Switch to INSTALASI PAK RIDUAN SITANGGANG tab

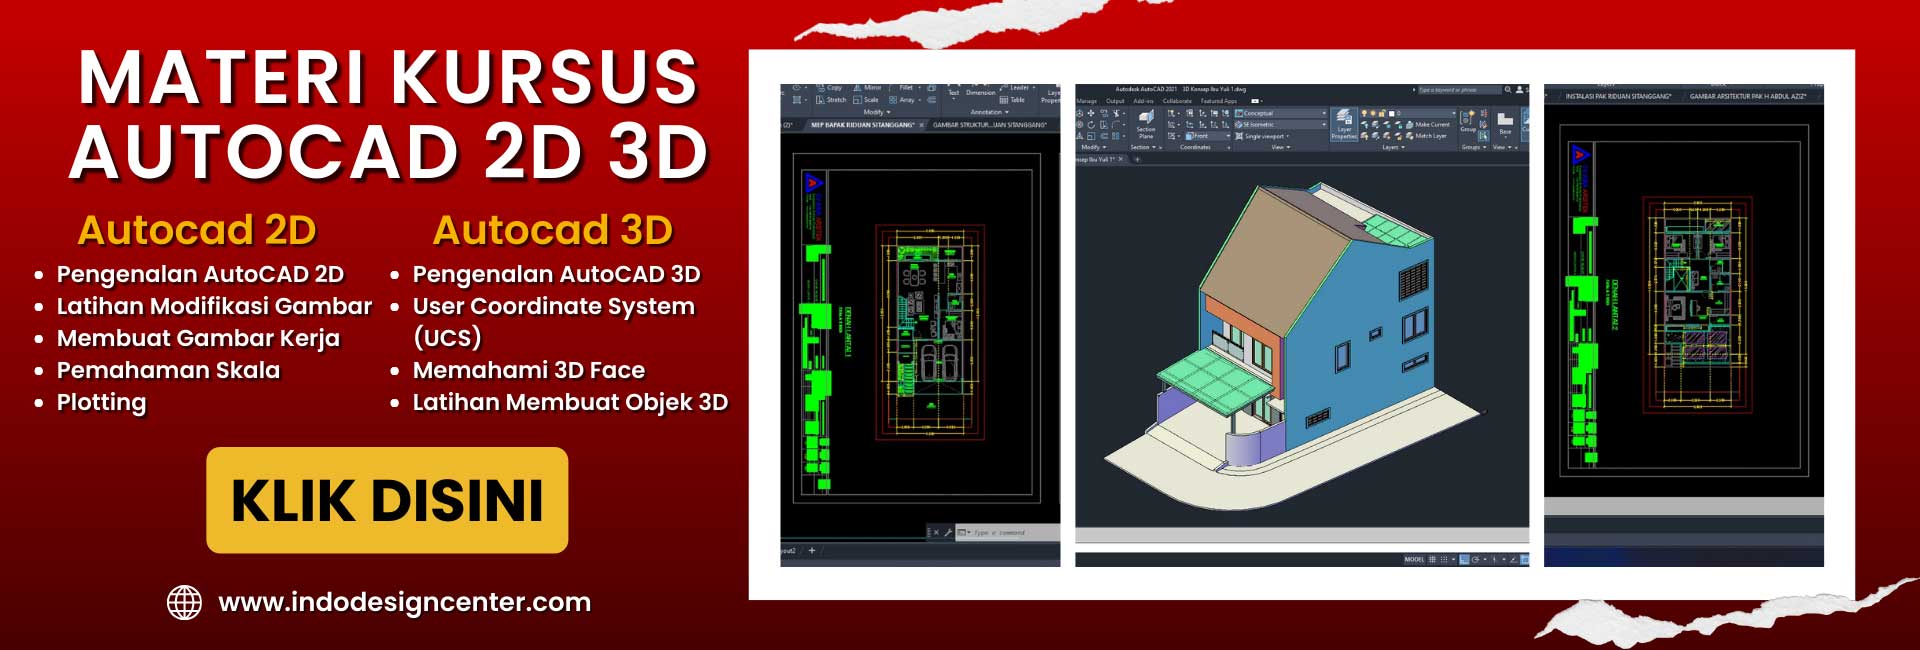tap(1617, 96)
